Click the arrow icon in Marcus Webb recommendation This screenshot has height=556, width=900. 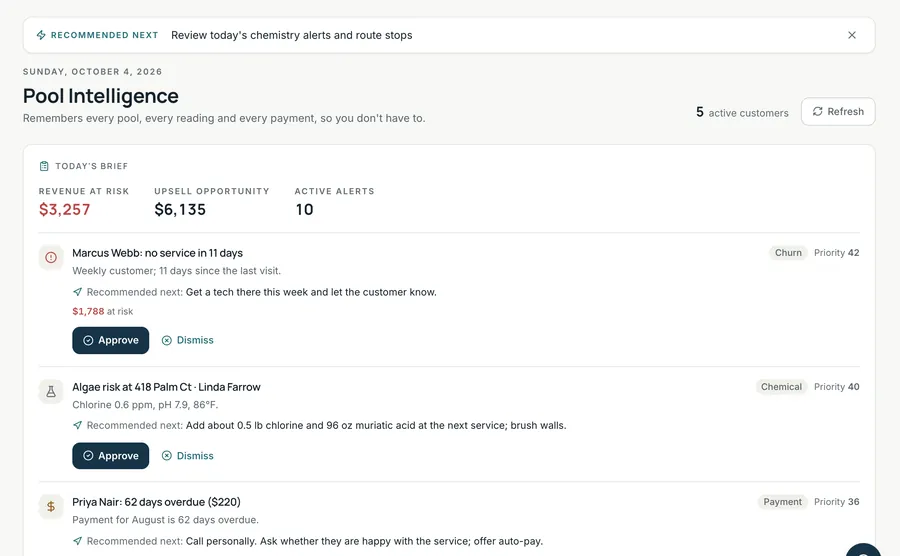point(77,292)
